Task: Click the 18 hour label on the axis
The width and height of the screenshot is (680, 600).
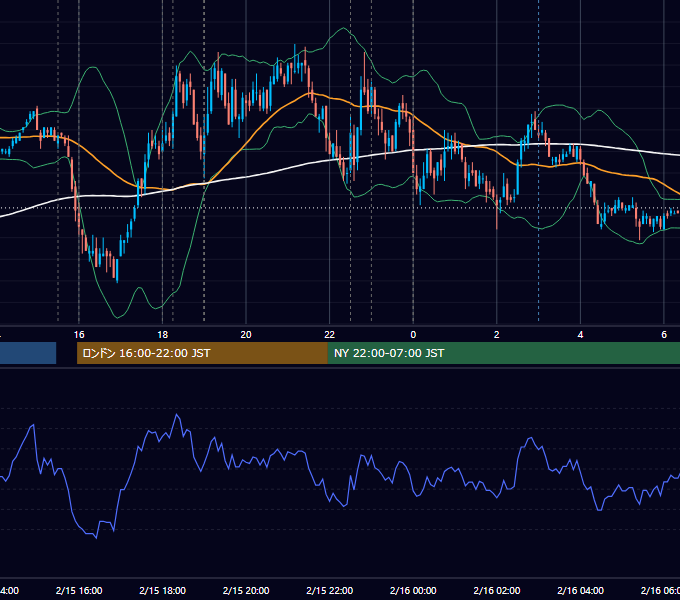Action: coord(162,334)
